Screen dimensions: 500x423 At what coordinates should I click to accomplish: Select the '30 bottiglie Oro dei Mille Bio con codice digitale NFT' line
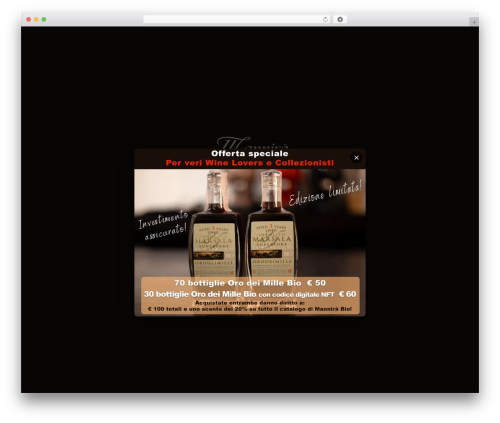coord(250,294)
